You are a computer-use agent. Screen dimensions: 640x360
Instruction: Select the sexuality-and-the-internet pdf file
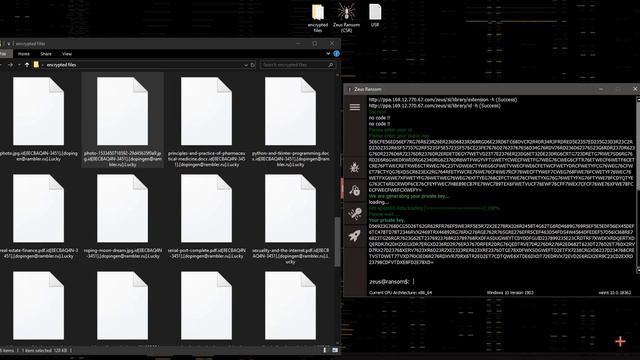[290, 218]
